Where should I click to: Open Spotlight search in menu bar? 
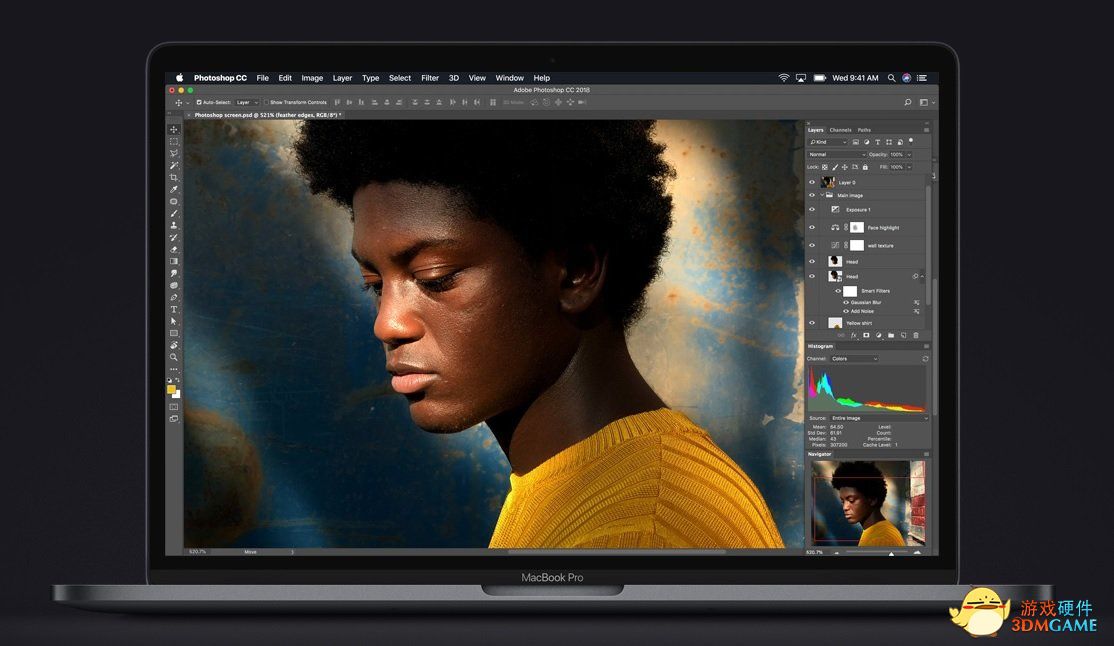click(891, 78)
